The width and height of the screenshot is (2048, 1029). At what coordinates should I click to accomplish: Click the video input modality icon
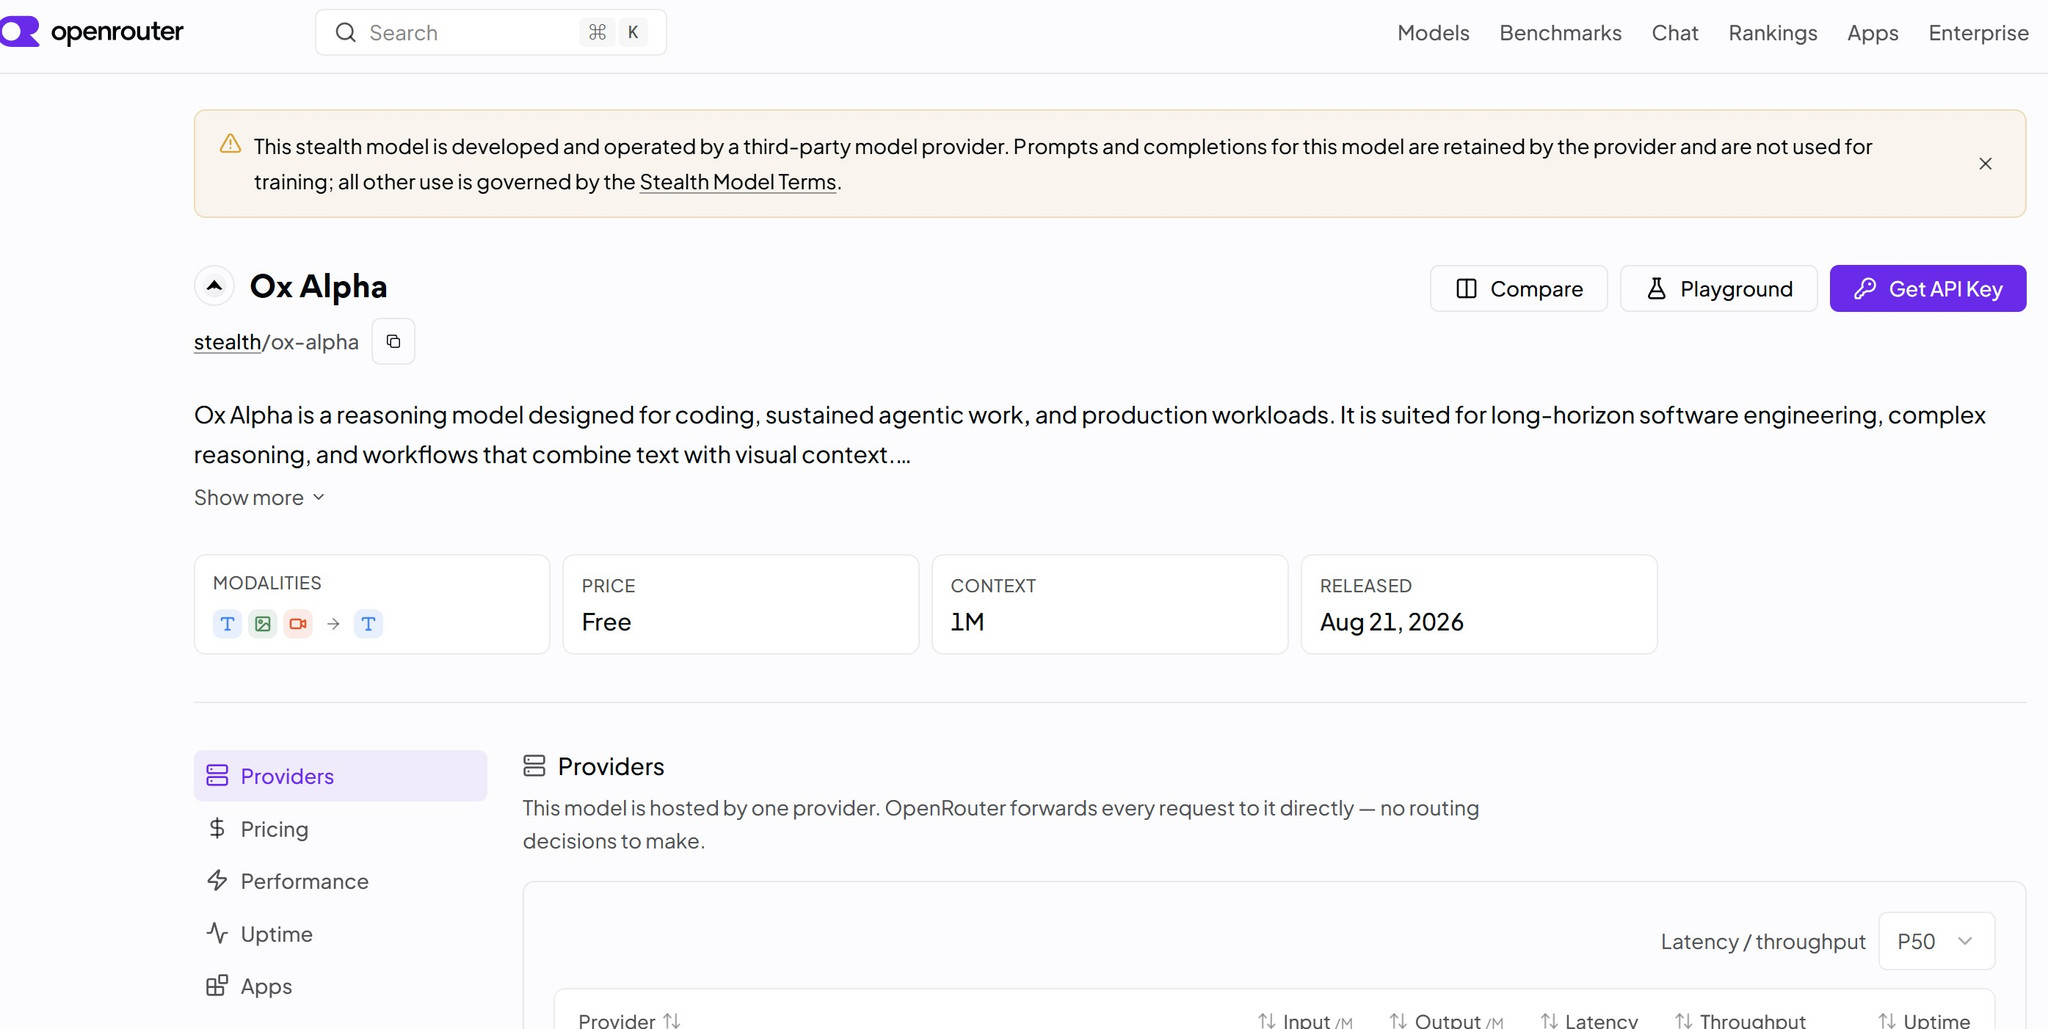(298, 624)
